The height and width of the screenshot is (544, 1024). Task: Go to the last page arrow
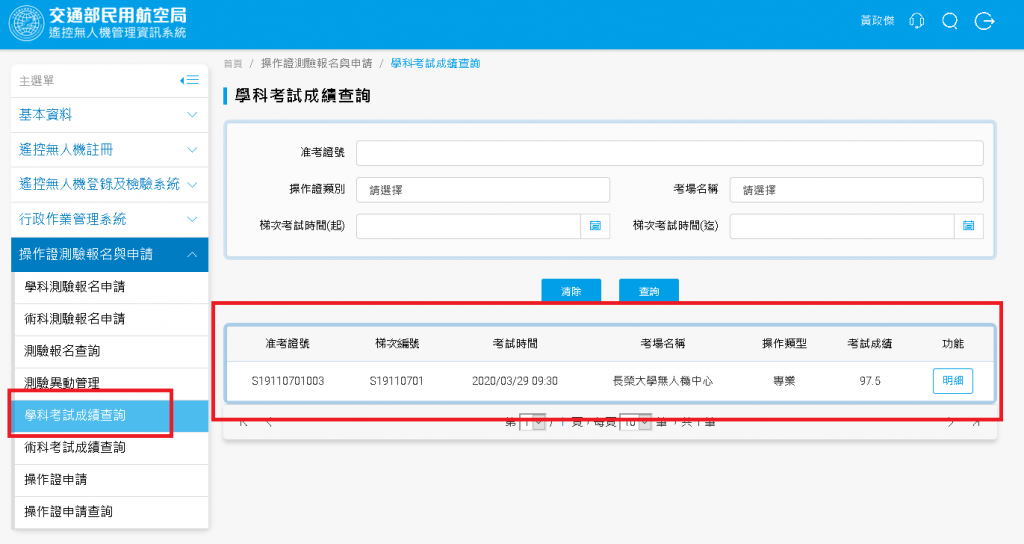[x=976, y=423]
